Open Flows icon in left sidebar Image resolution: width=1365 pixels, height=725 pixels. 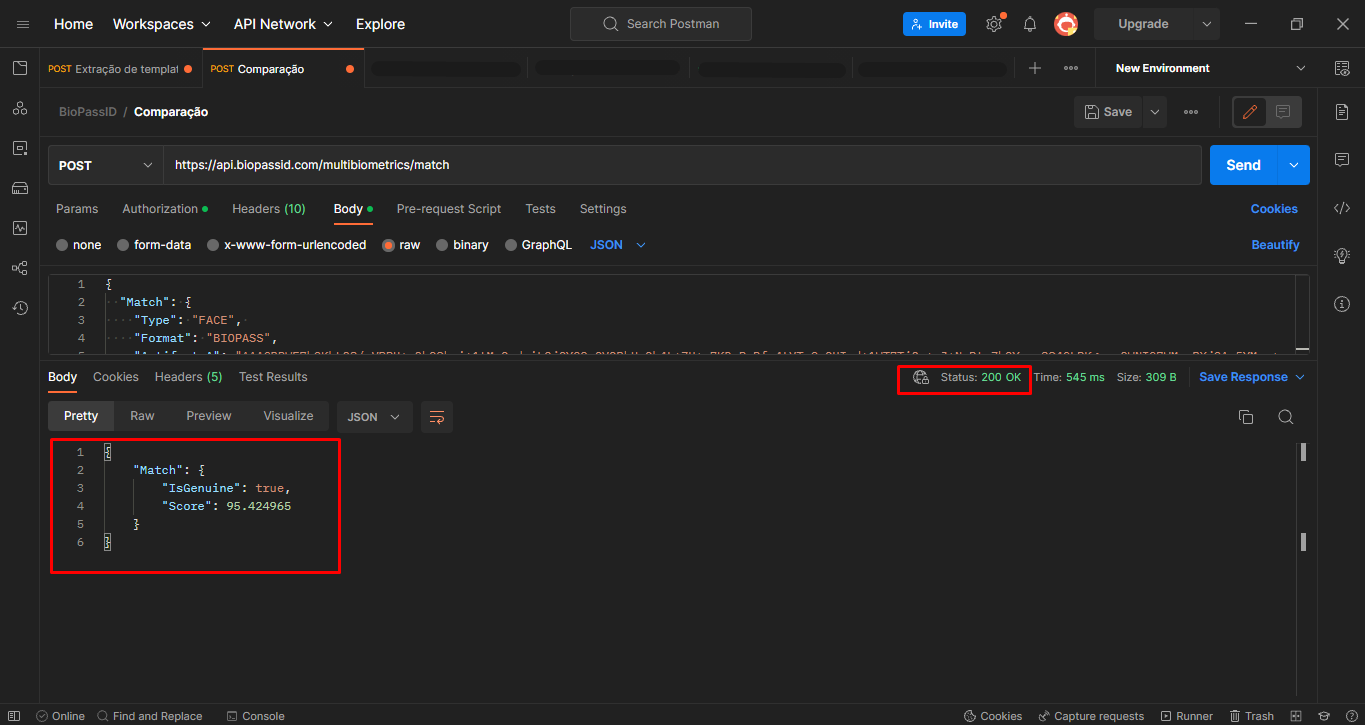(20, 268)
